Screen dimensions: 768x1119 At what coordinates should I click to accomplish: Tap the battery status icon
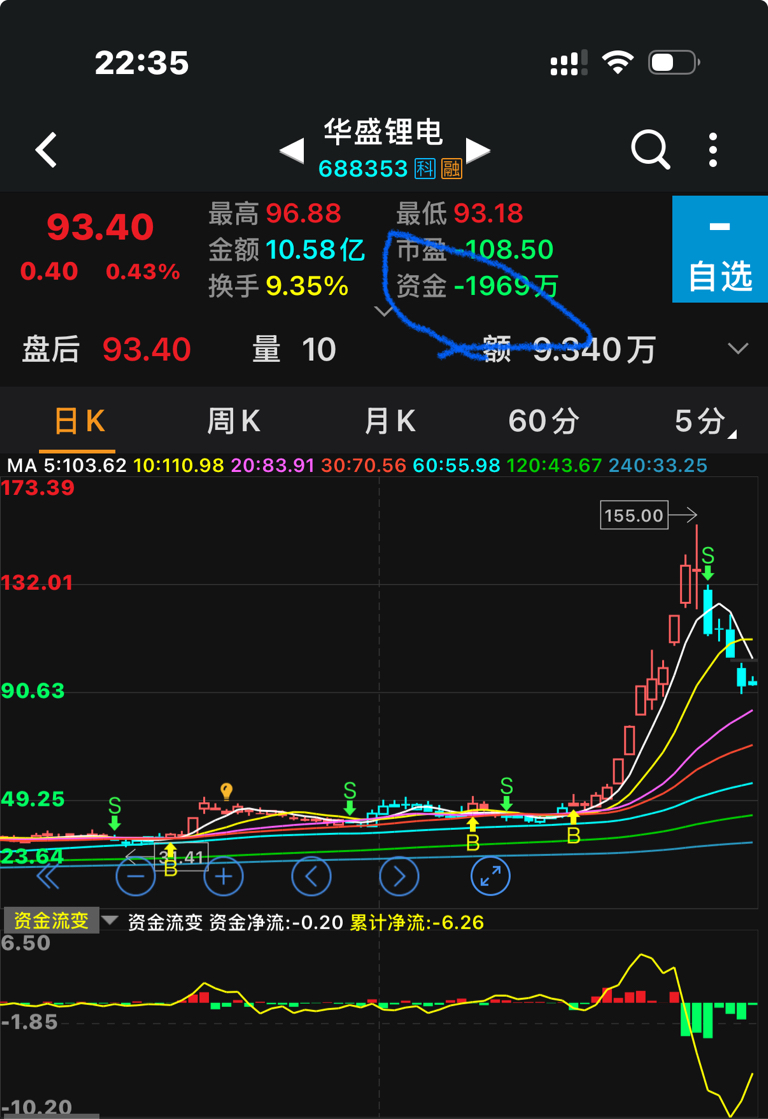click(674, 62)
